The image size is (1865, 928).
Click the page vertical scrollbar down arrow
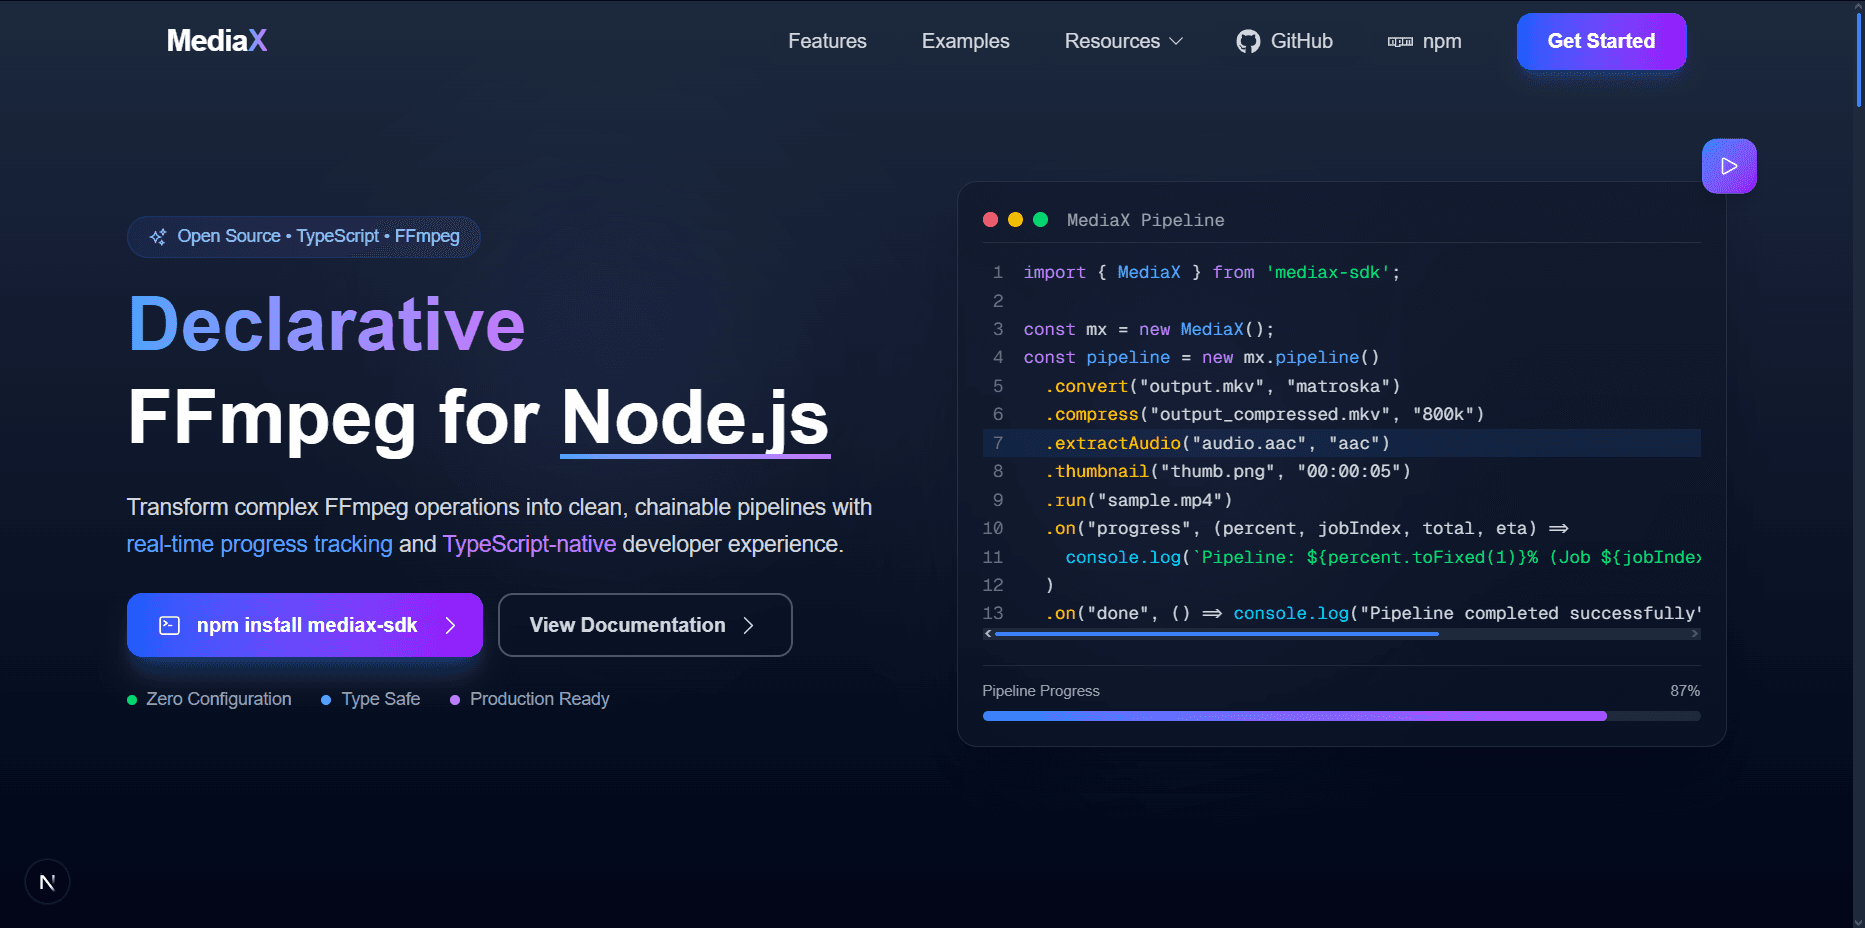pos(1858,921)
